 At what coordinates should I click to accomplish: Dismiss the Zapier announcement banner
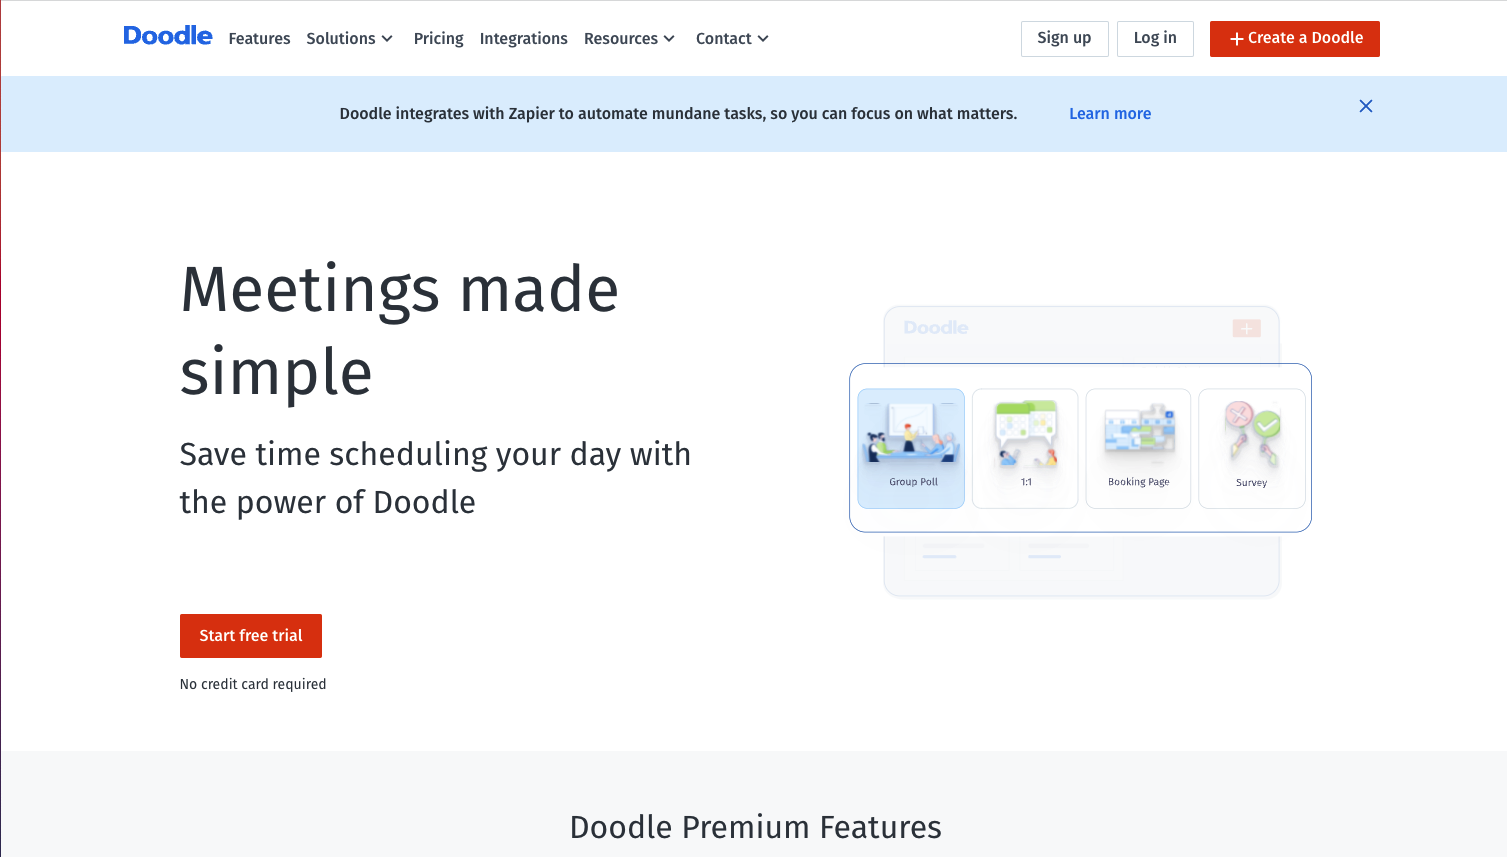[x=1366, y=106]
